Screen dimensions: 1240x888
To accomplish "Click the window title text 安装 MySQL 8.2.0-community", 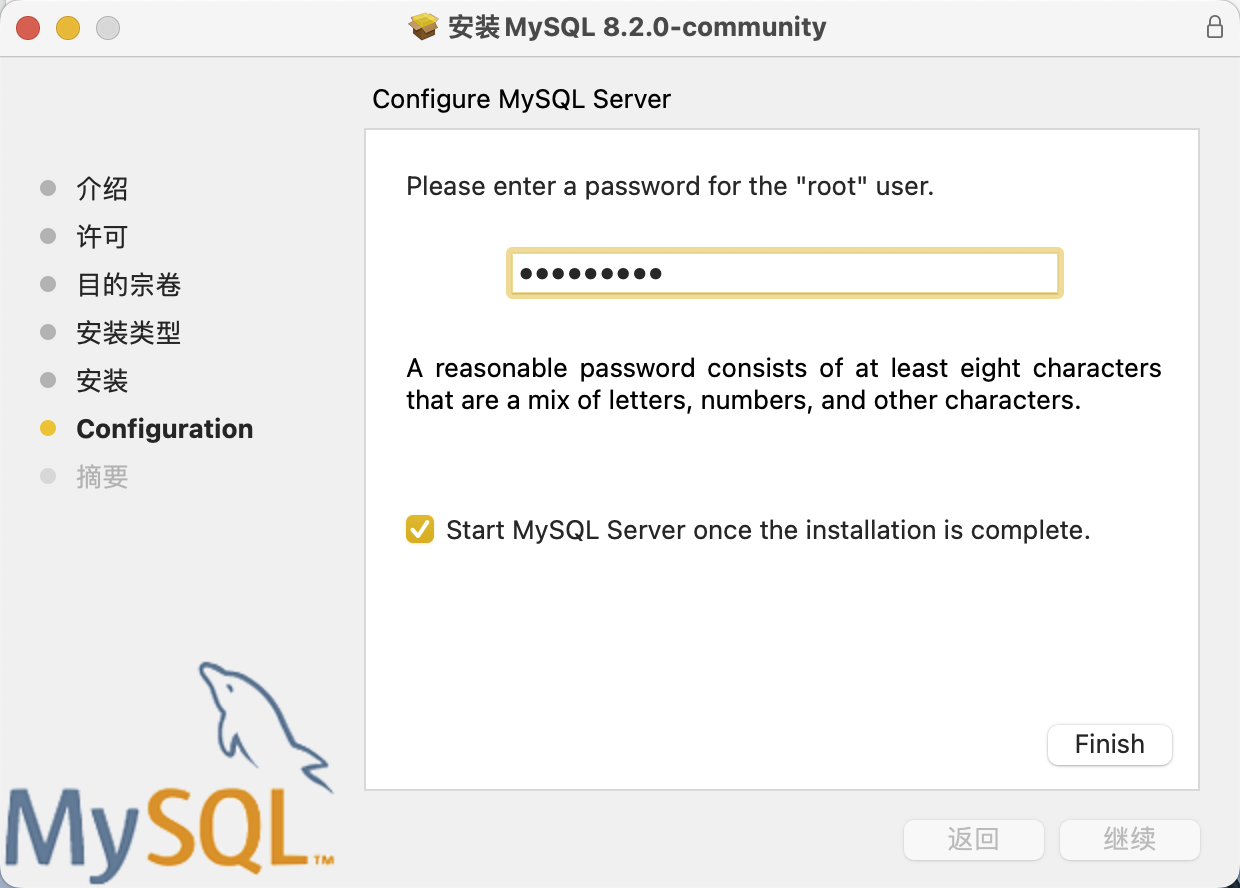I will point(637,27).
